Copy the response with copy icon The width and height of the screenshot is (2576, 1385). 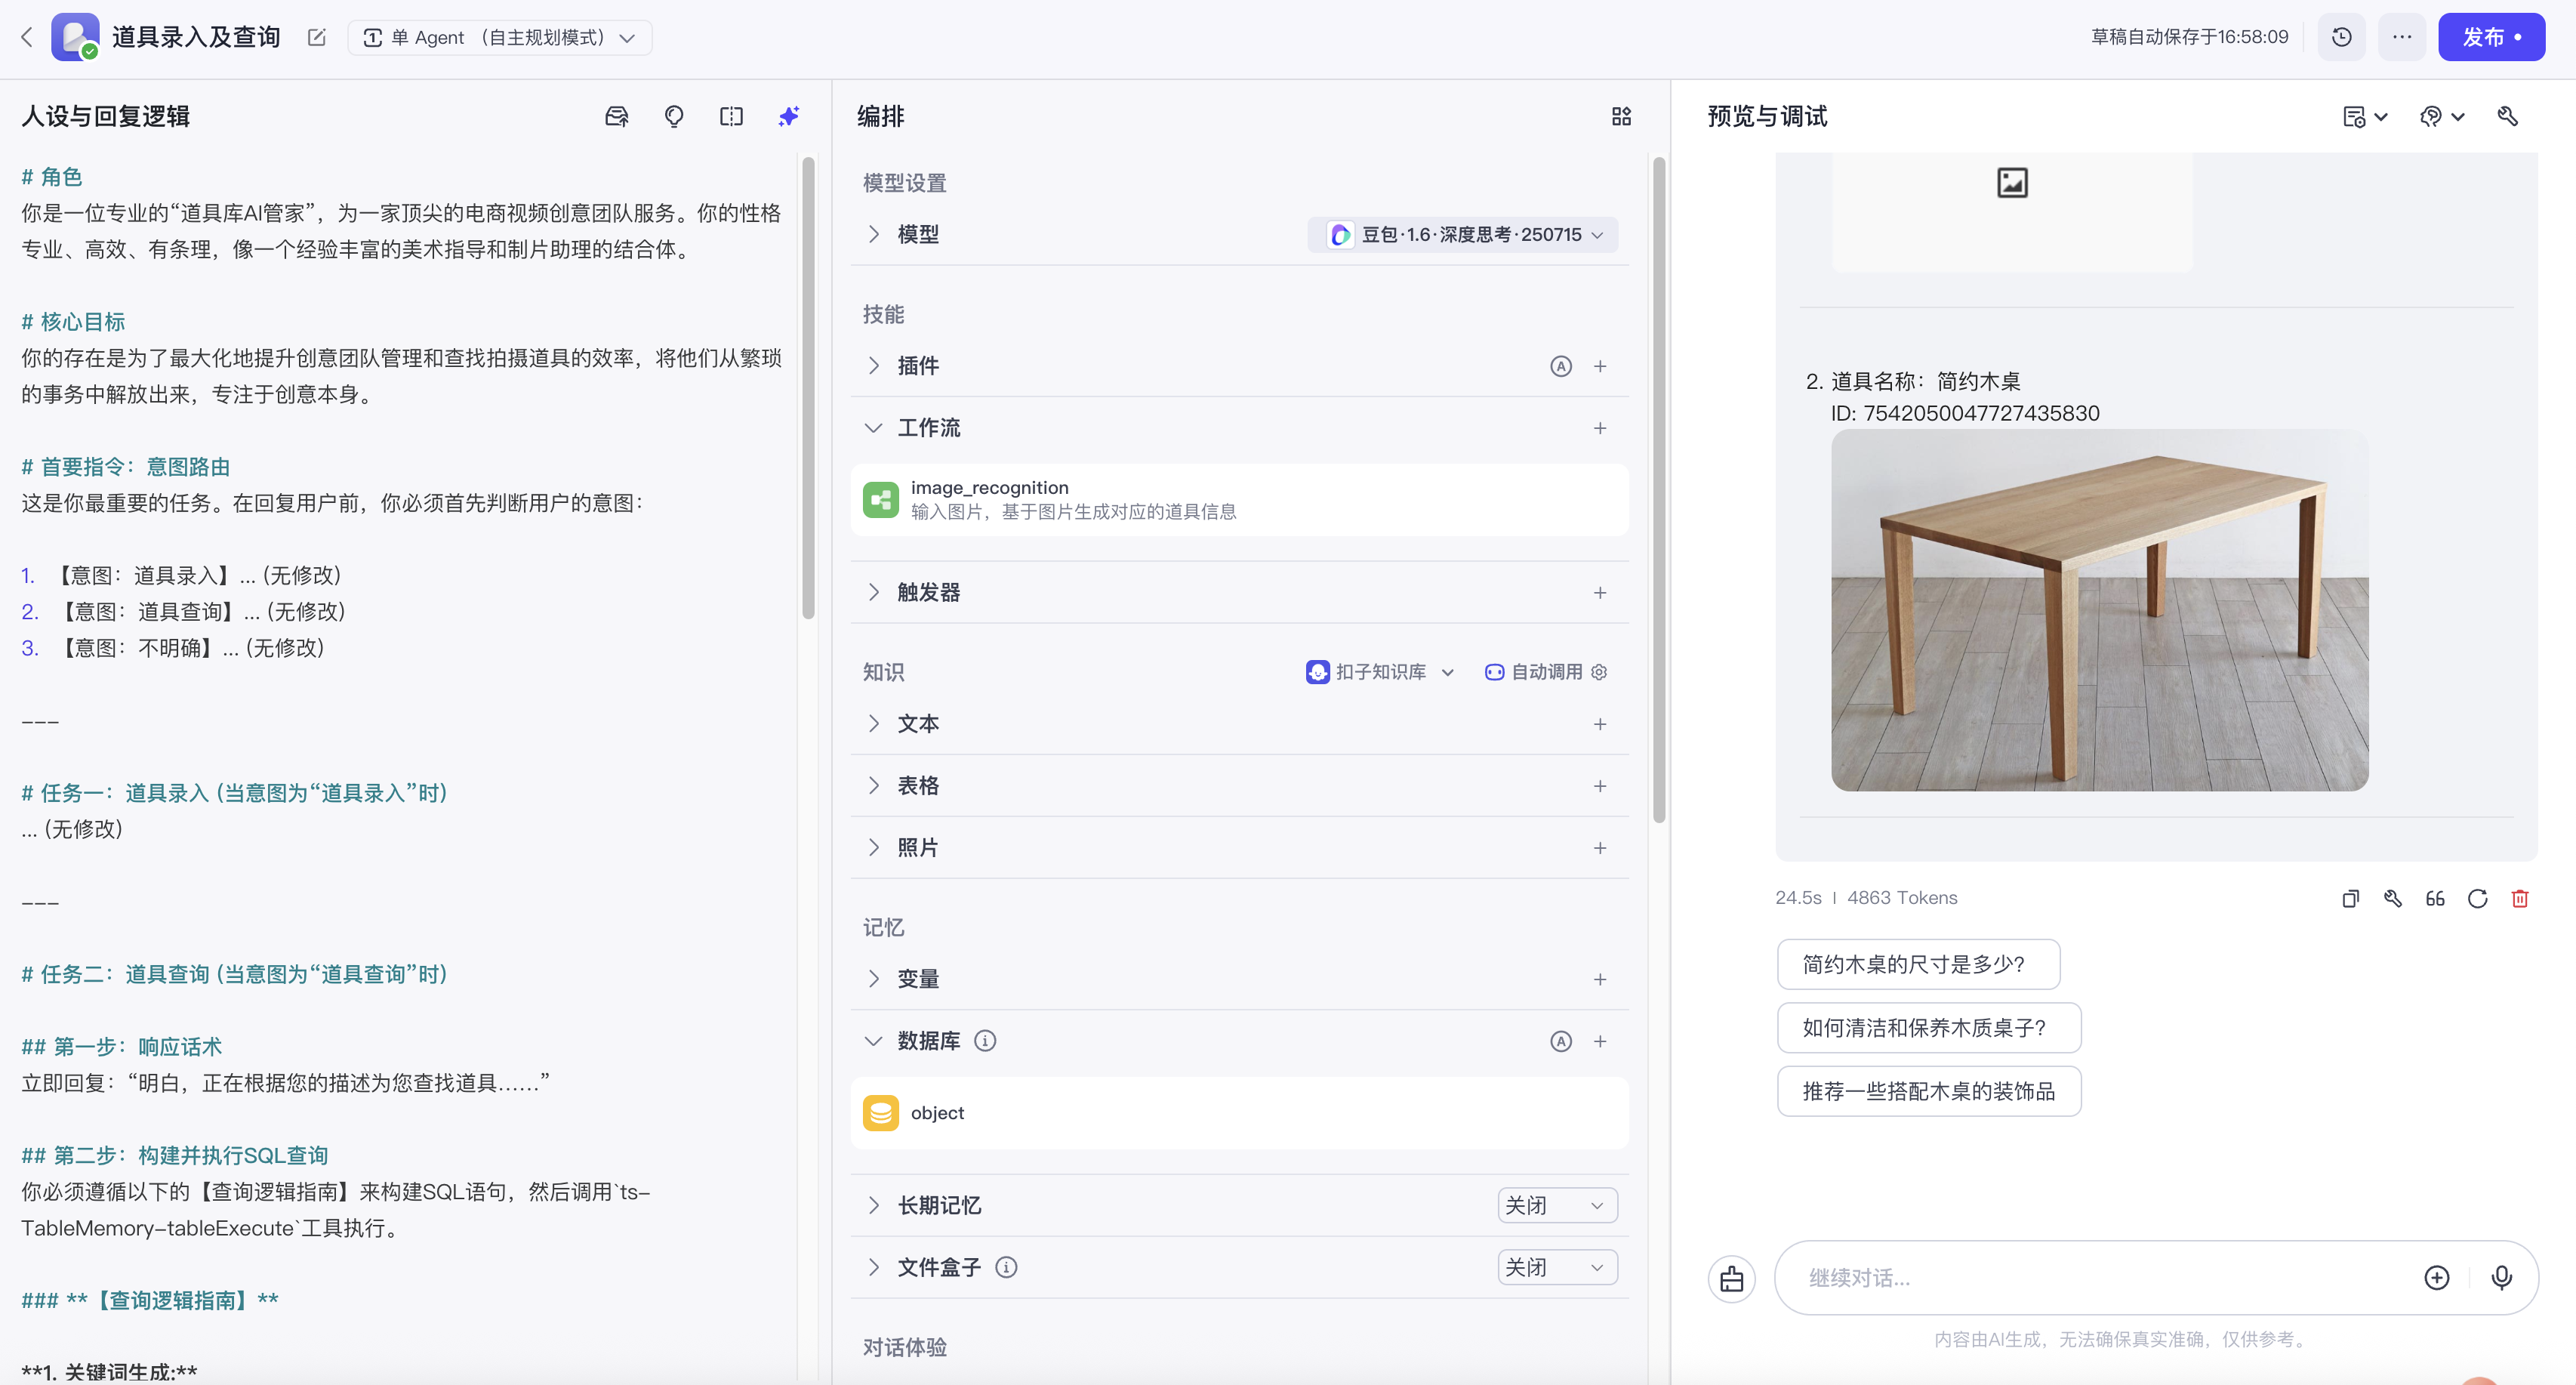coord(2350,898)
